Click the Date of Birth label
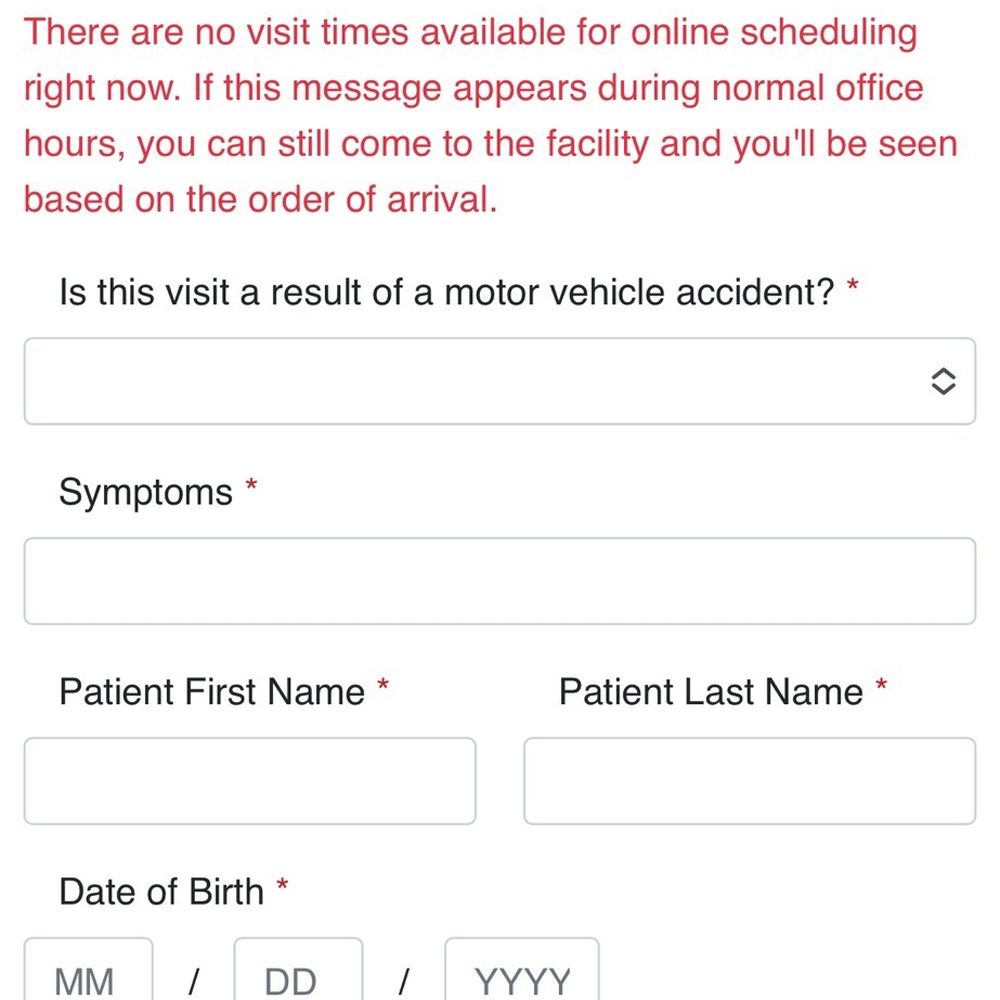1000x1000 pixels. [x=161, y=892]
